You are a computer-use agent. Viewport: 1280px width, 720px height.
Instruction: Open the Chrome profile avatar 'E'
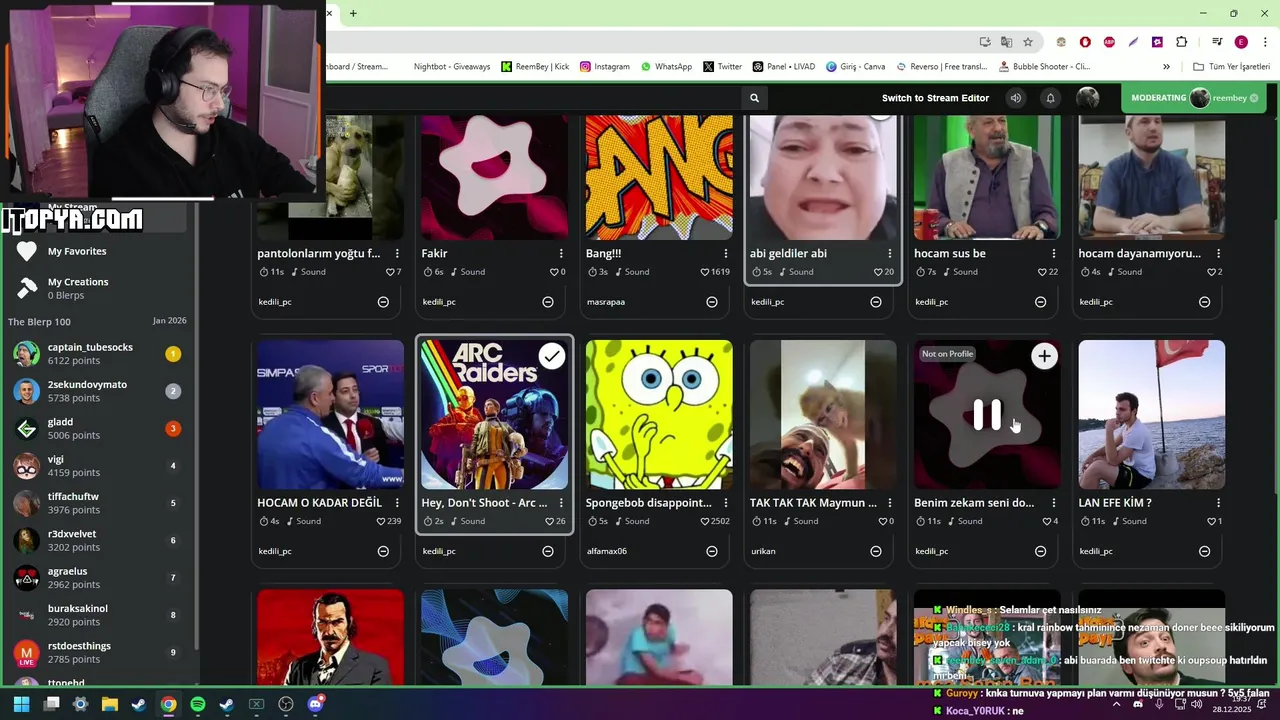(1241, 42)
